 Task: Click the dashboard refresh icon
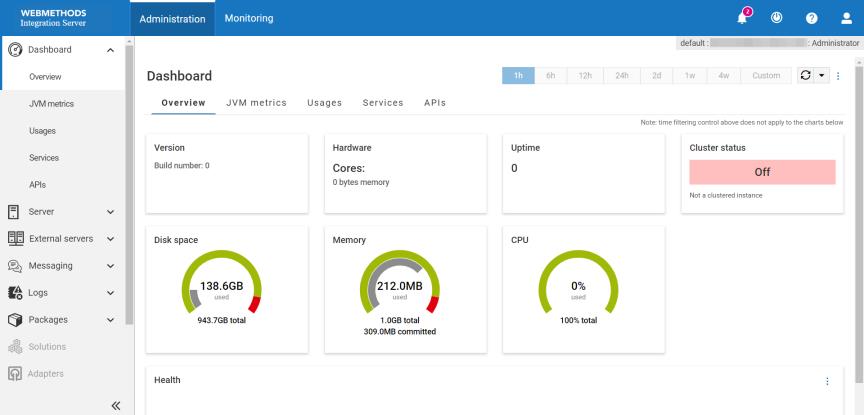point(804,76)
